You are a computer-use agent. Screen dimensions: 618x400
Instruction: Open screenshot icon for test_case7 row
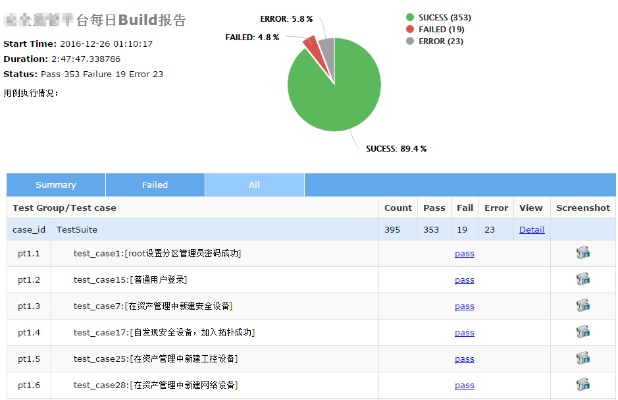(x=582, y=305)
